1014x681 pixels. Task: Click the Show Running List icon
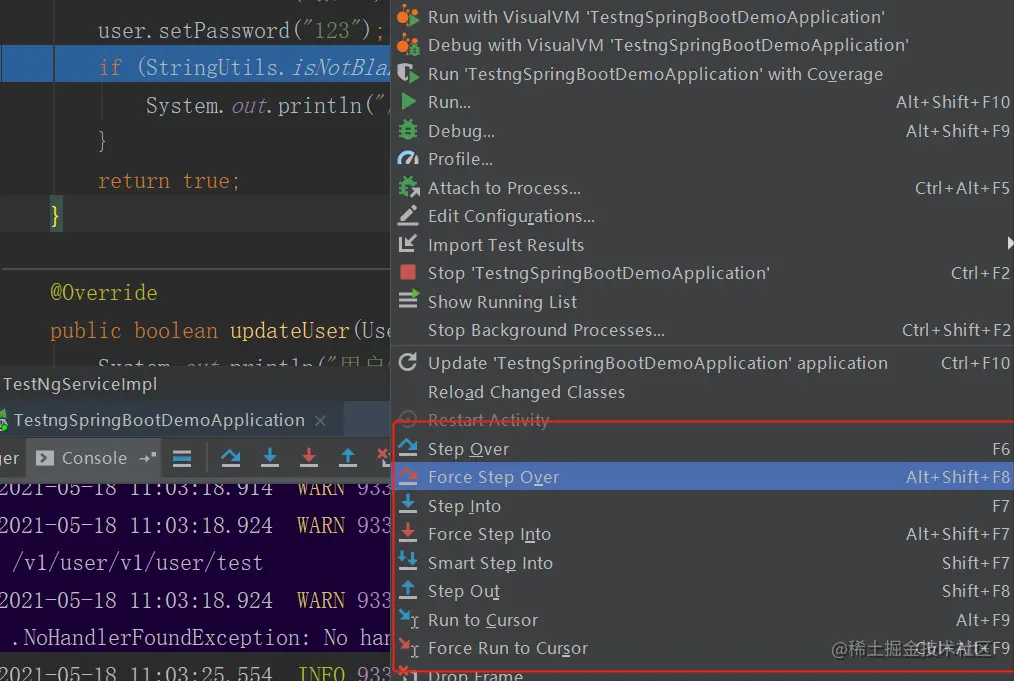click(409, 299)
